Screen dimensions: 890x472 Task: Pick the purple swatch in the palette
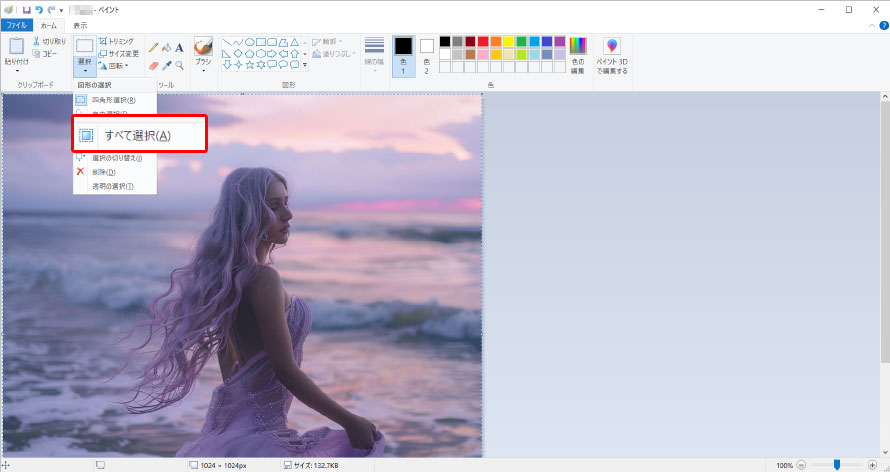560,41
